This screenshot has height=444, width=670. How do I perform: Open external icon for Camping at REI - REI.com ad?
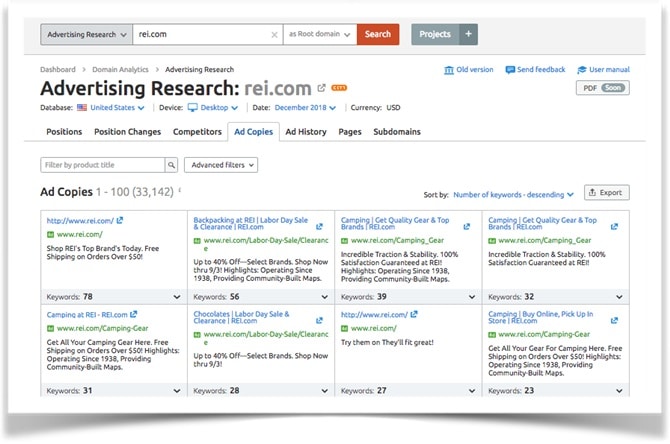click(133, 314)
